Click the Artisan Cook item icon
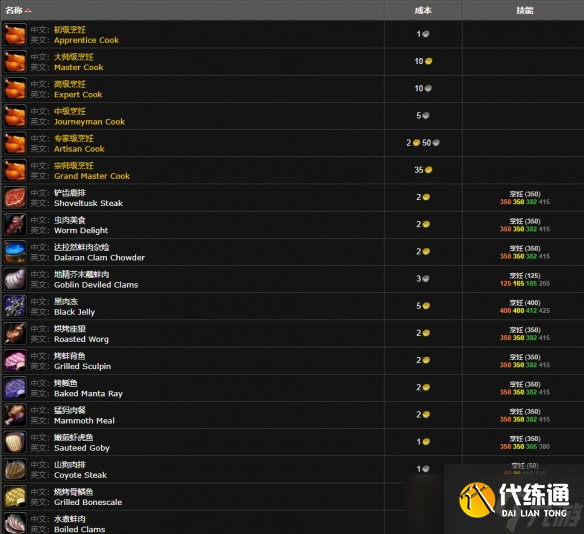Screen dimensions: 584x534 (15, 143)
